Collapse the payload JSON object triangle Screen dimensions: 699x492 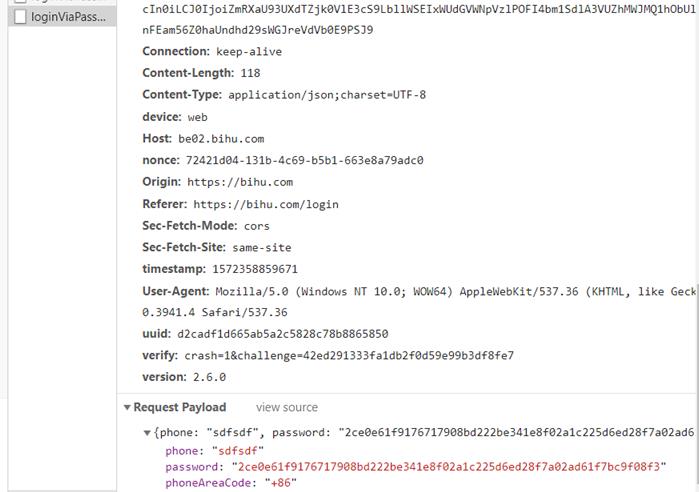pyautogui.click(x=149, y=433)
